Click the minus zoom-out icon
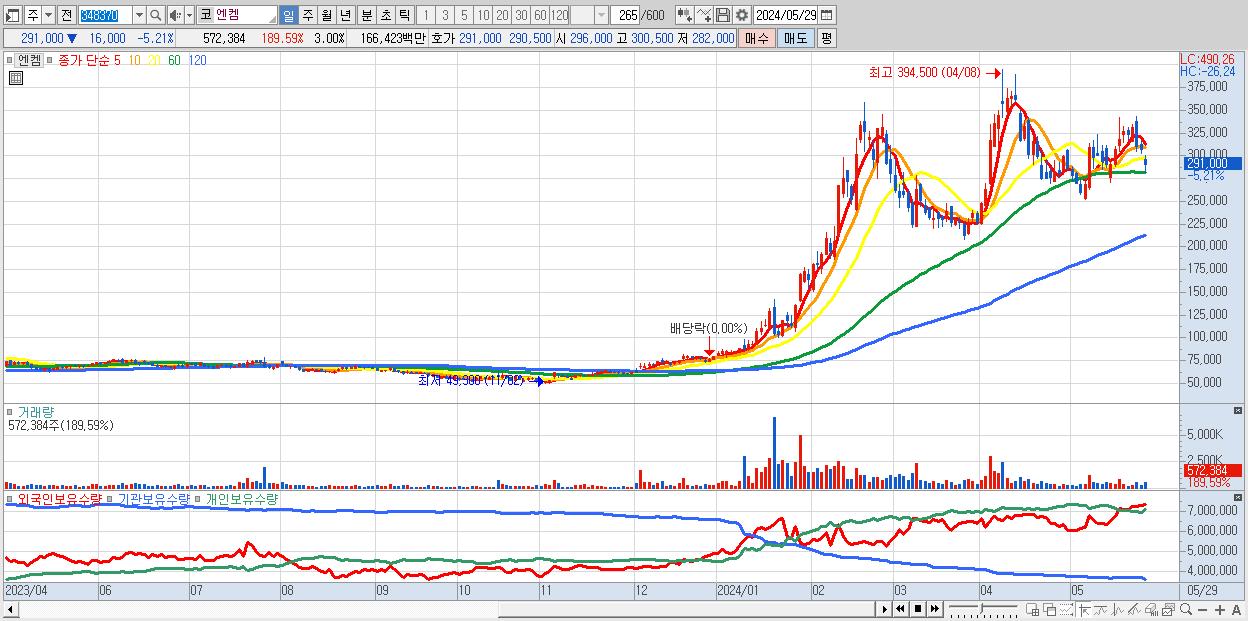The image size is (1248, 621). (1202, 609)
